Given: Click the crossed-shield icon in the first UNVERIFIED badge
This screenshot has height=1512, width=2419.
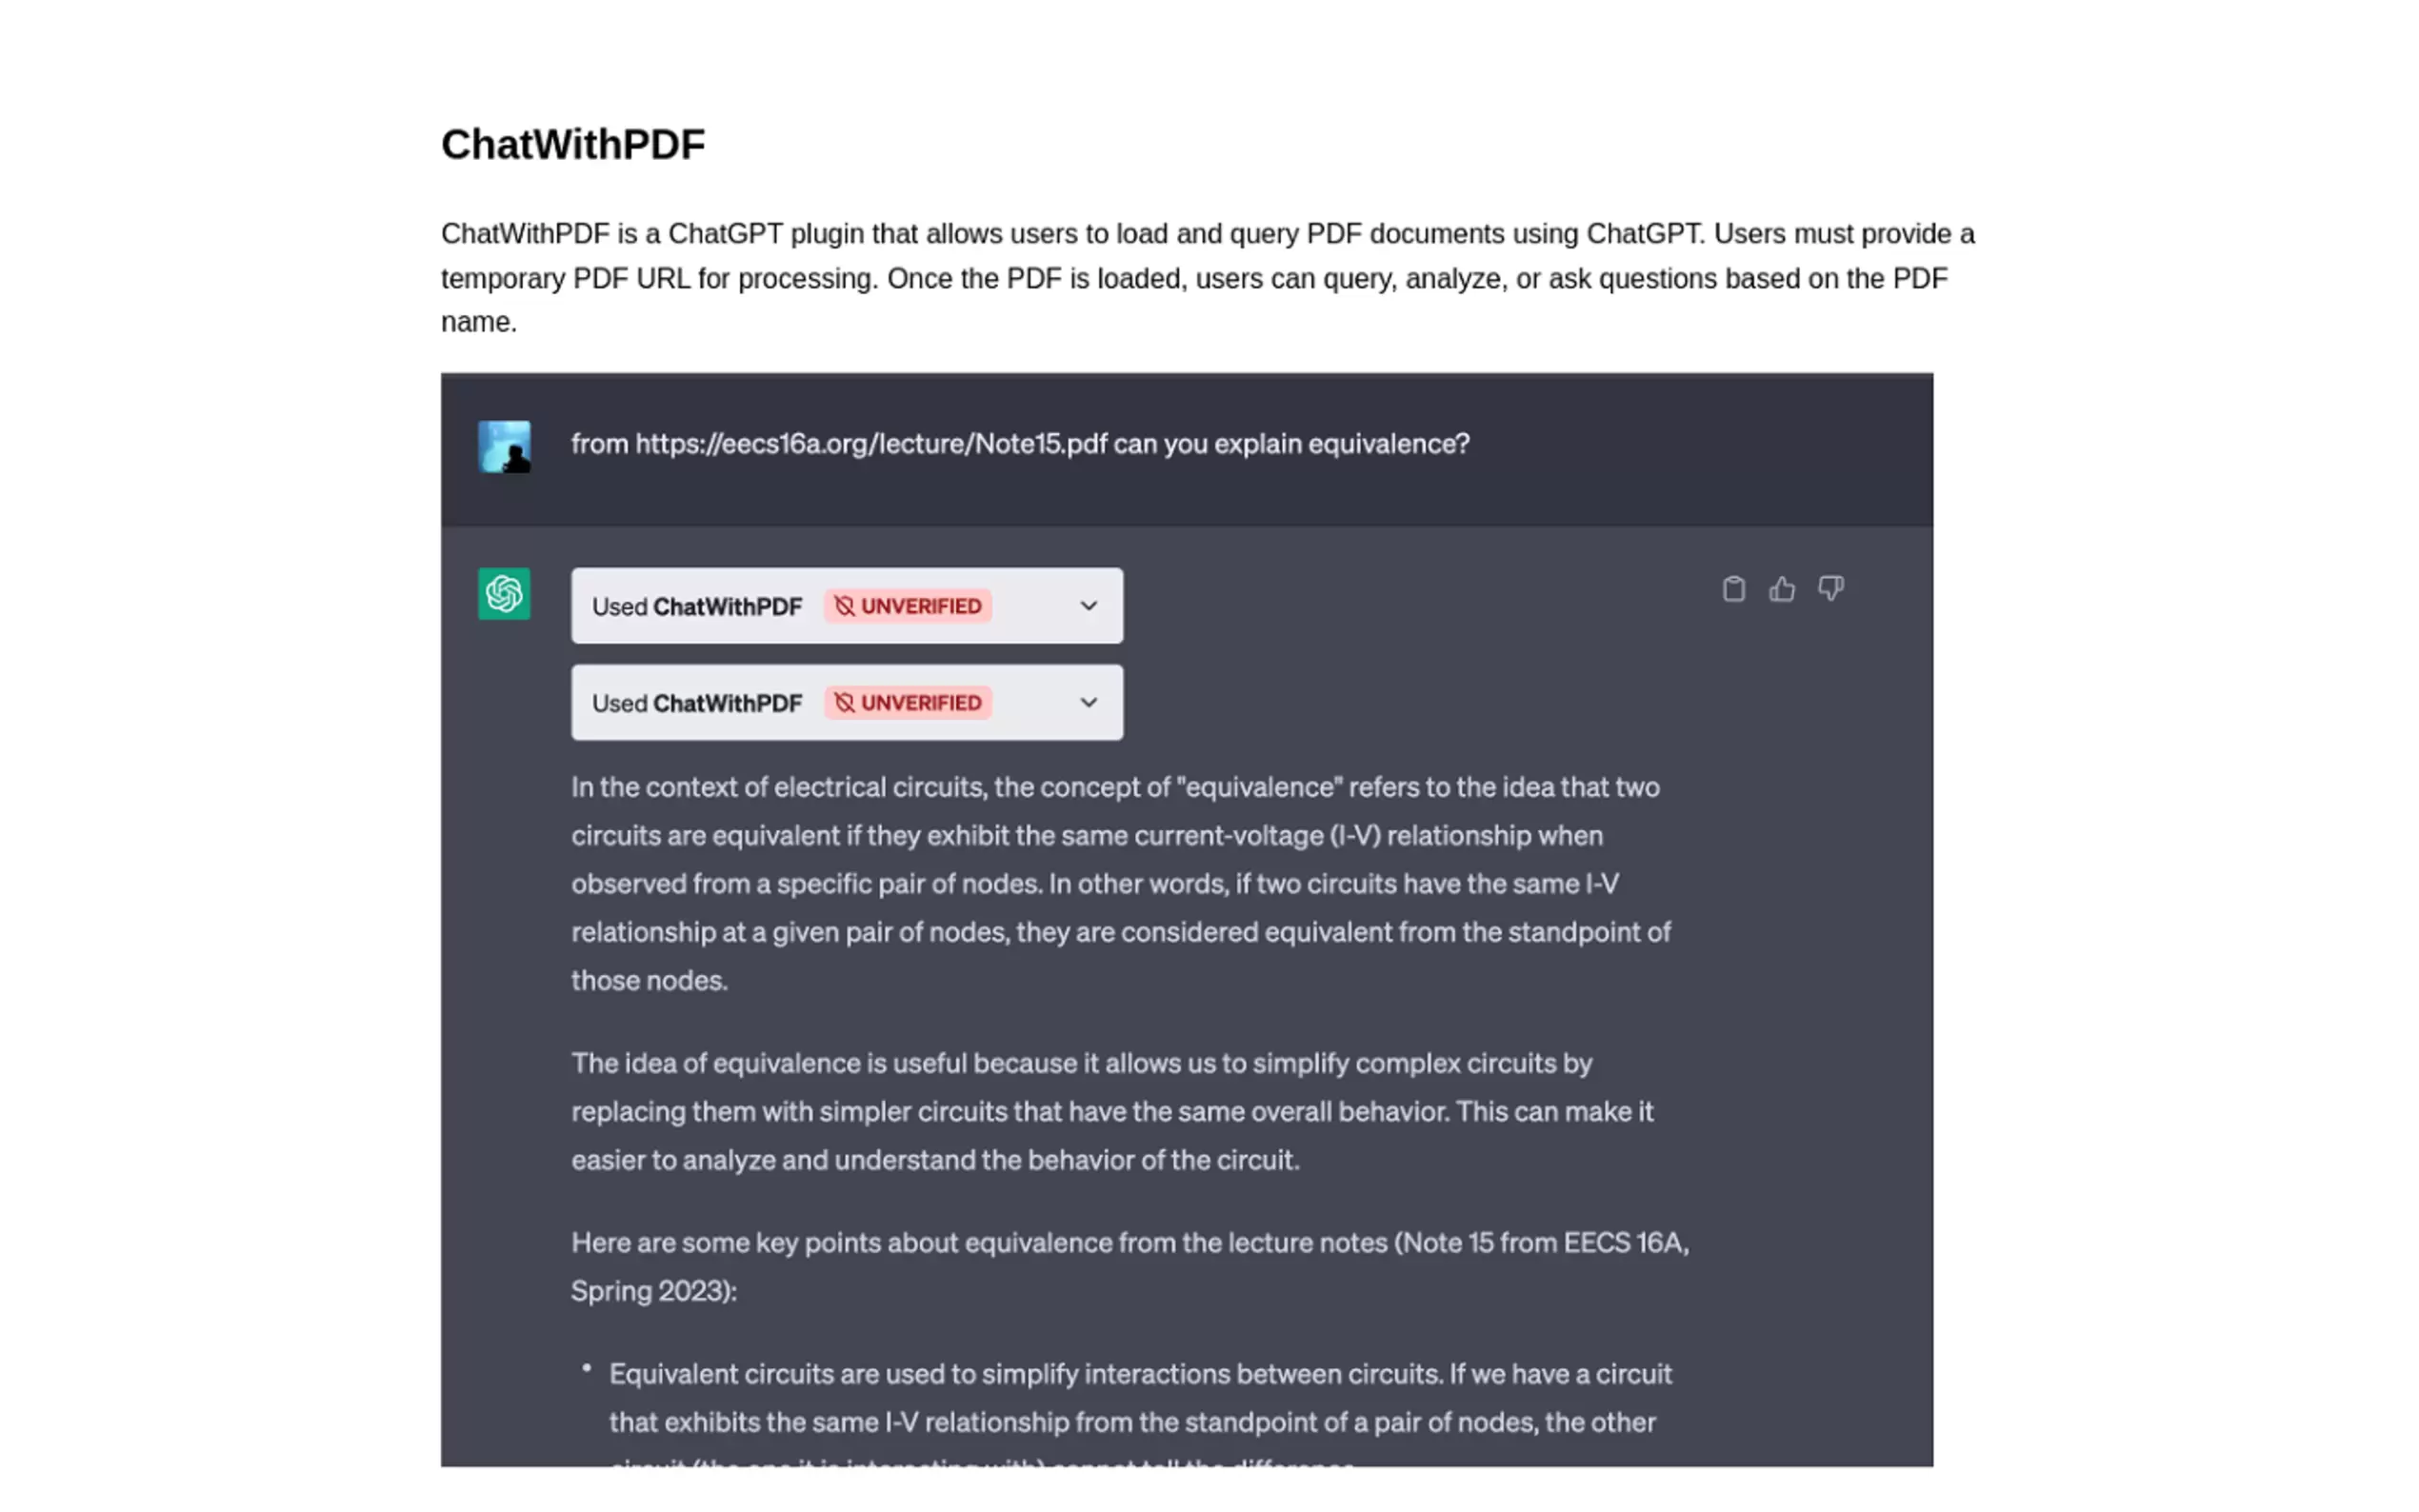Looking at the screenshot, I should (x=845, y=606).
